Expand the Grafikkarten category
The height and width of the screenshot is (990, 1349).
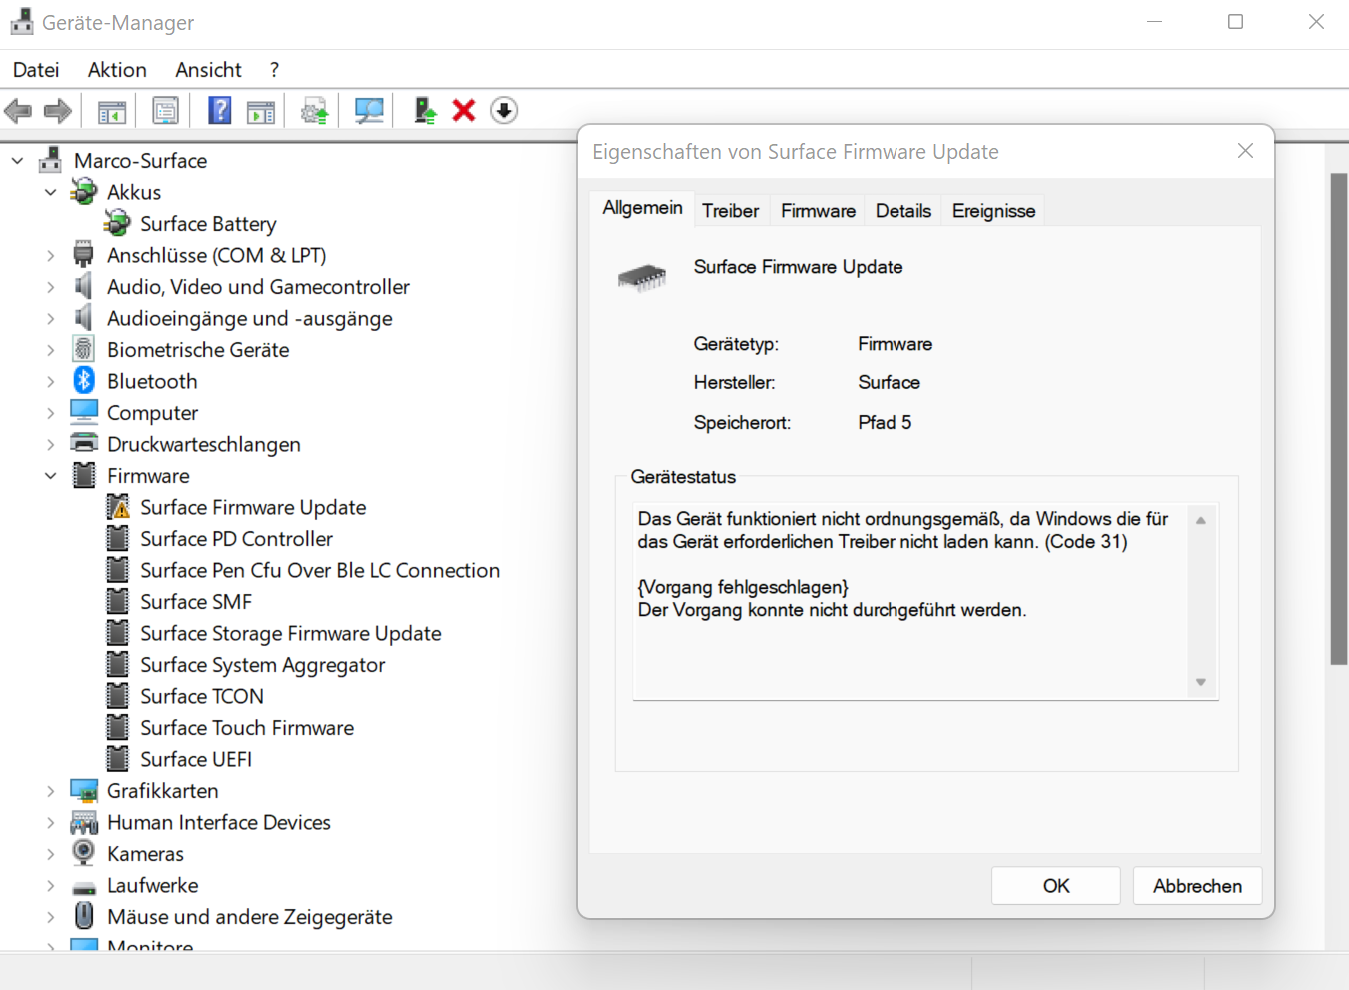click(51, 791)
